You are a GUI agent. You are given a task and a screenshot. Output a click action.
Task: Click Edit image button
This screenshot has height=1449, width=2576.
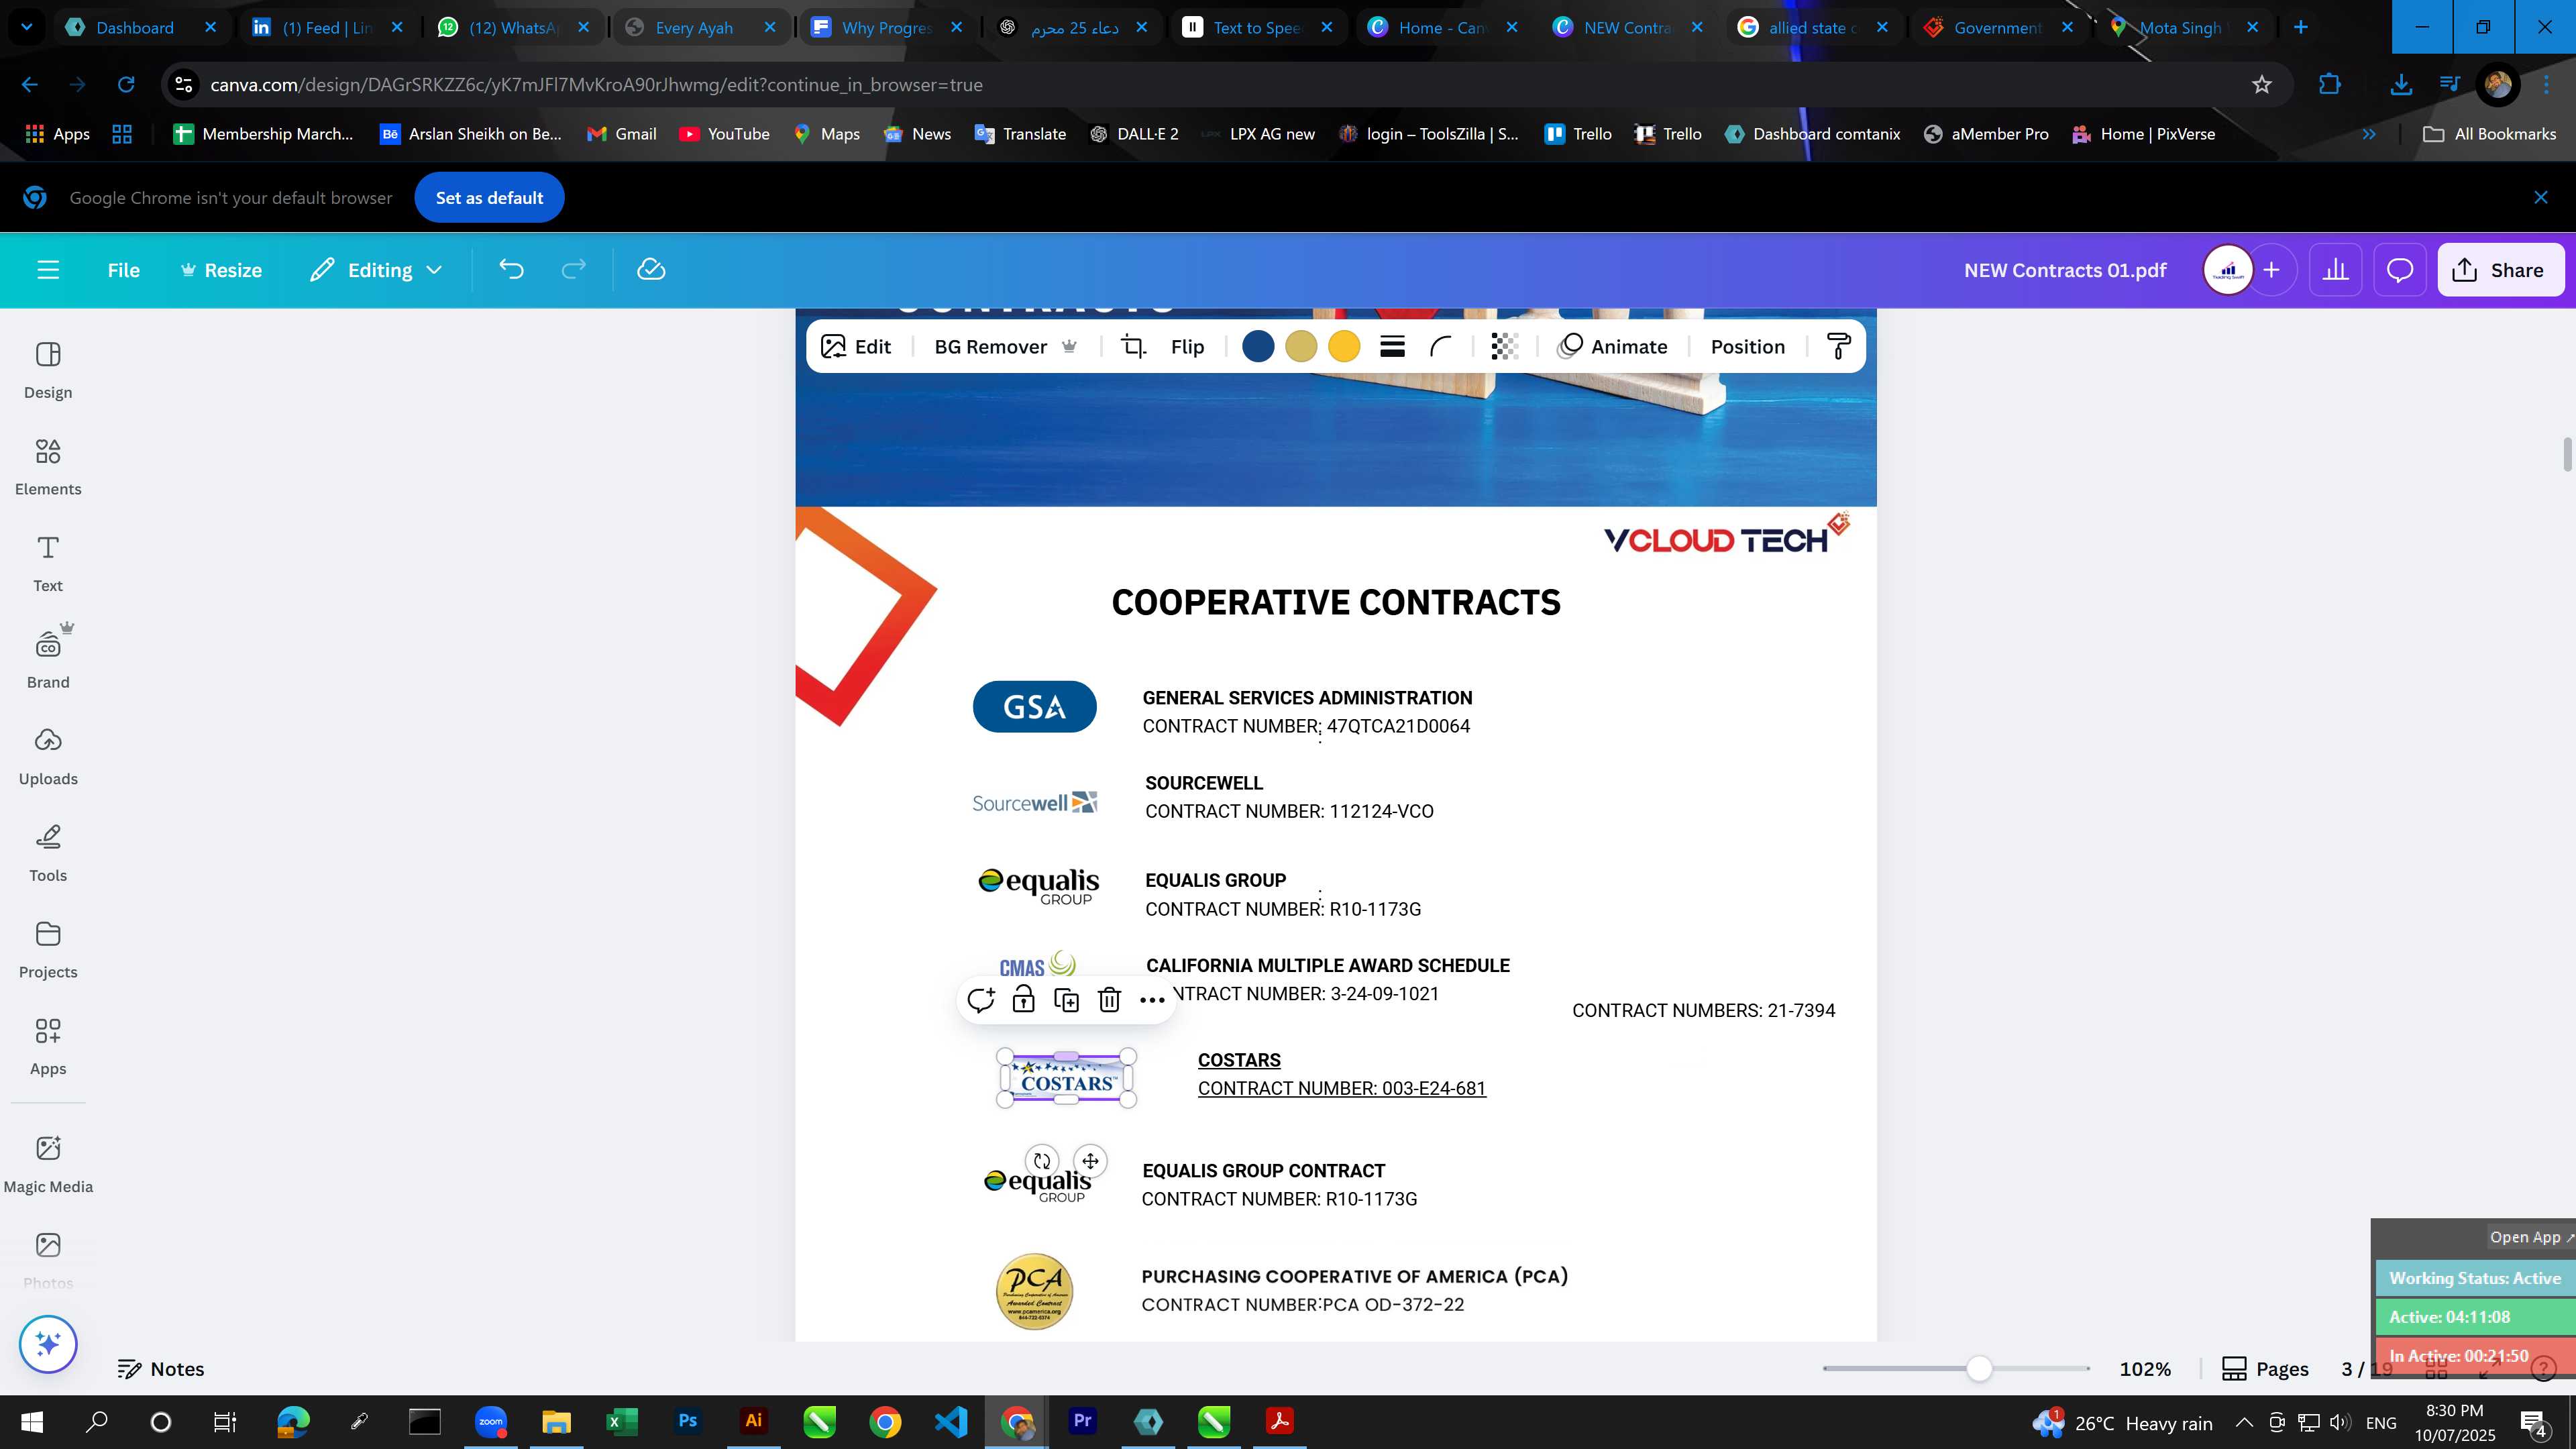(856, 347)
